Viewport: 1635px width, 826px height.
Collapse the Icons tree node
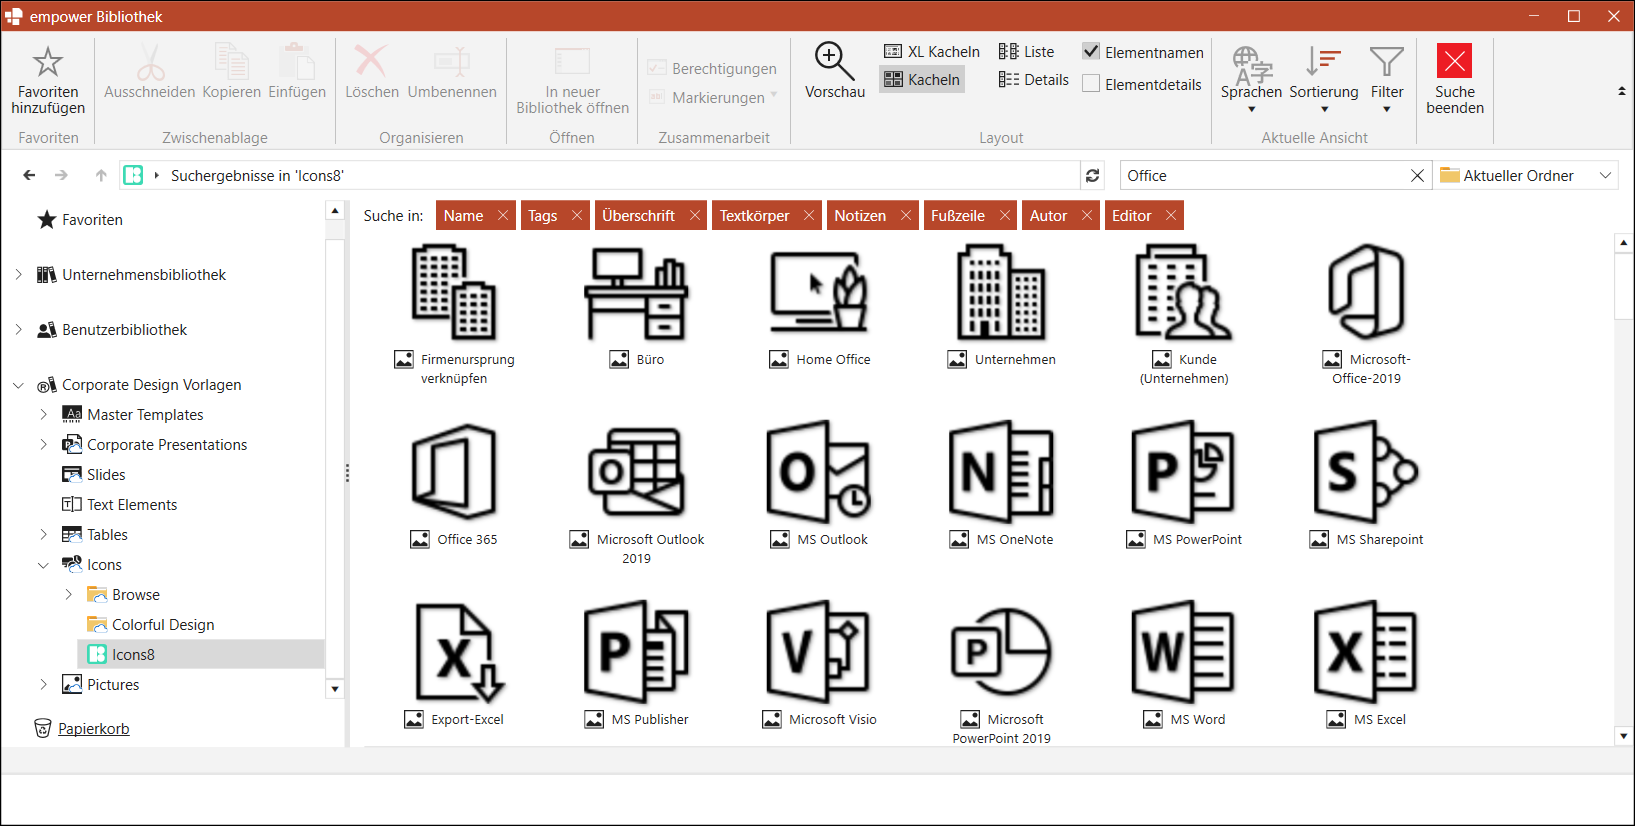(43, 565)
